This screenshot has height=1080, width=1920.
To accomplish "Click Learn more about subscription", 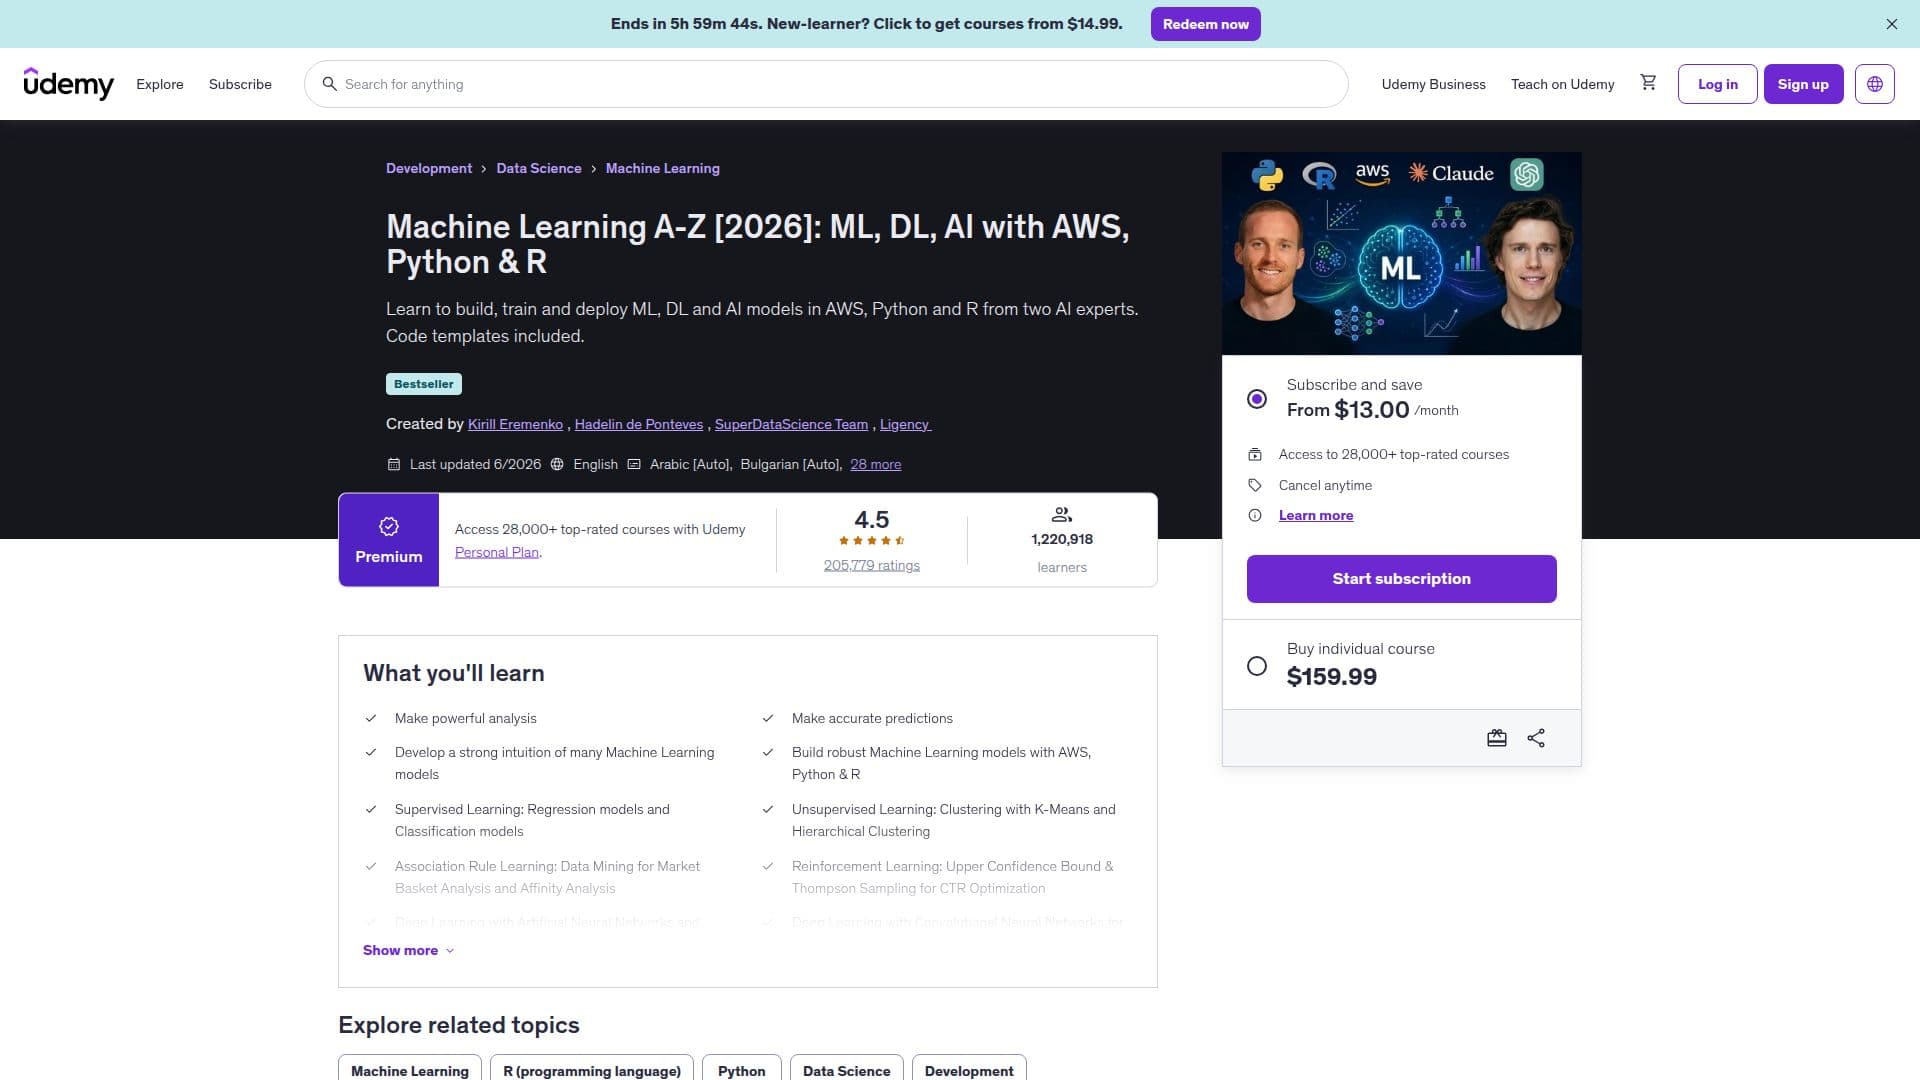I will pos(1316,515).
